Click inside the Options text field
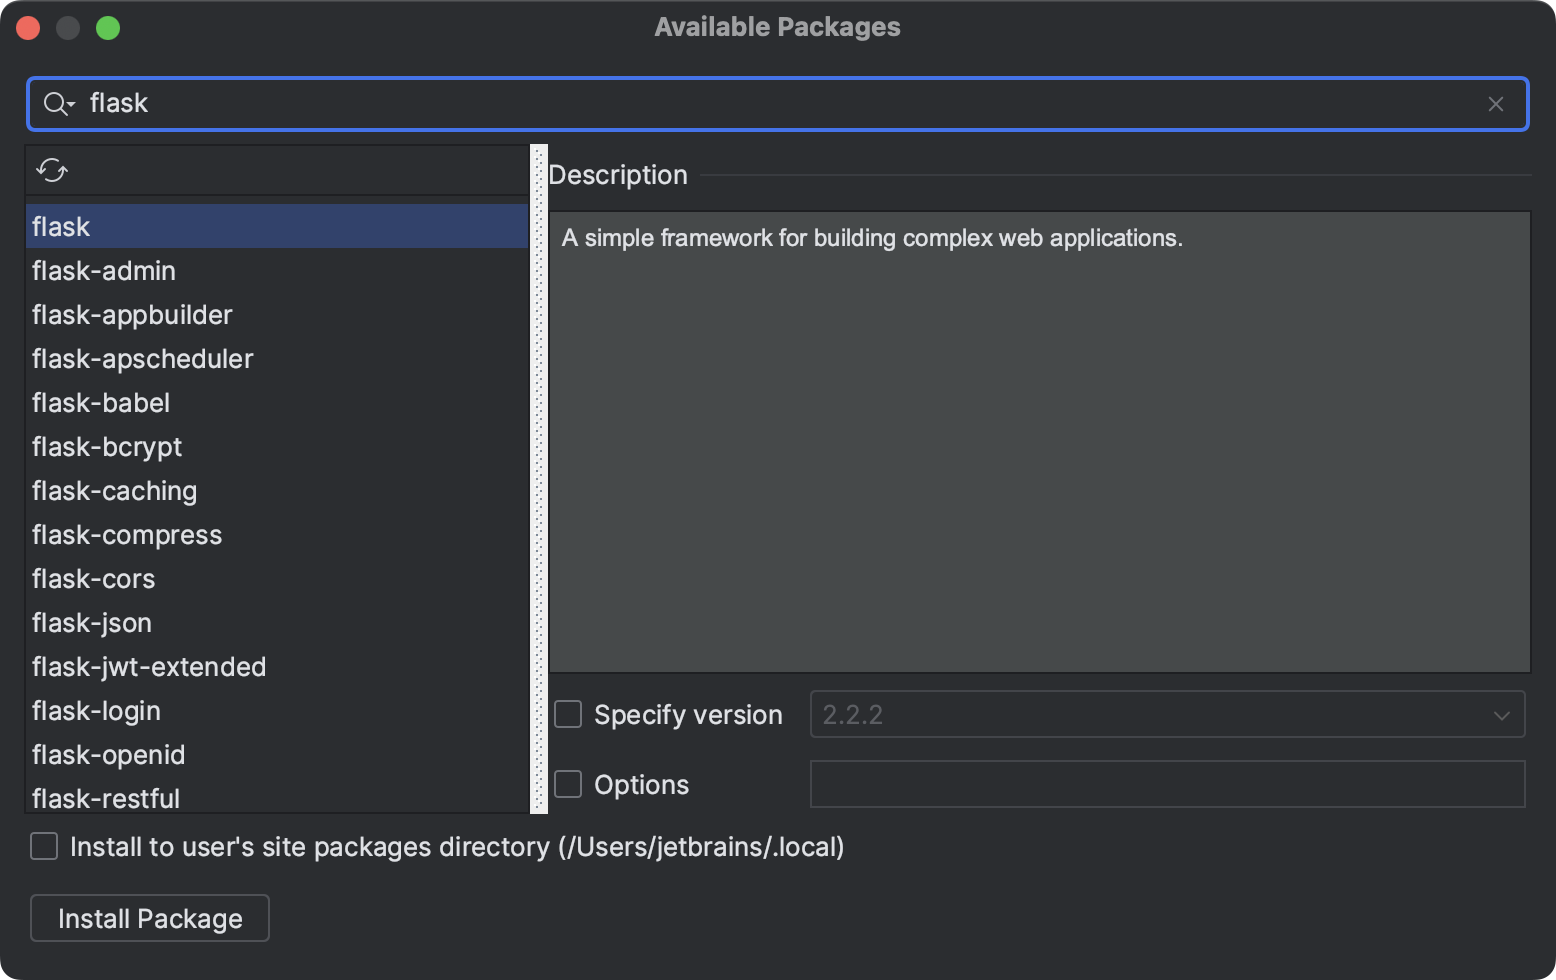 coord(1167,783)
